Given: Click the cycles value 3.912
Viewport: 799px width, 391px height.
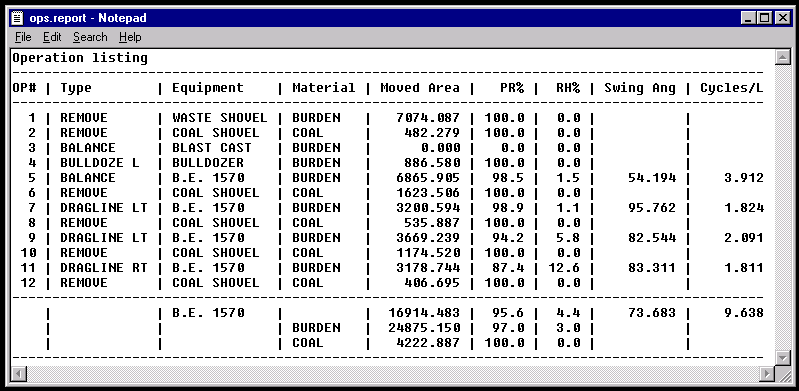Looking at the screenshot, I should [743, 178].
